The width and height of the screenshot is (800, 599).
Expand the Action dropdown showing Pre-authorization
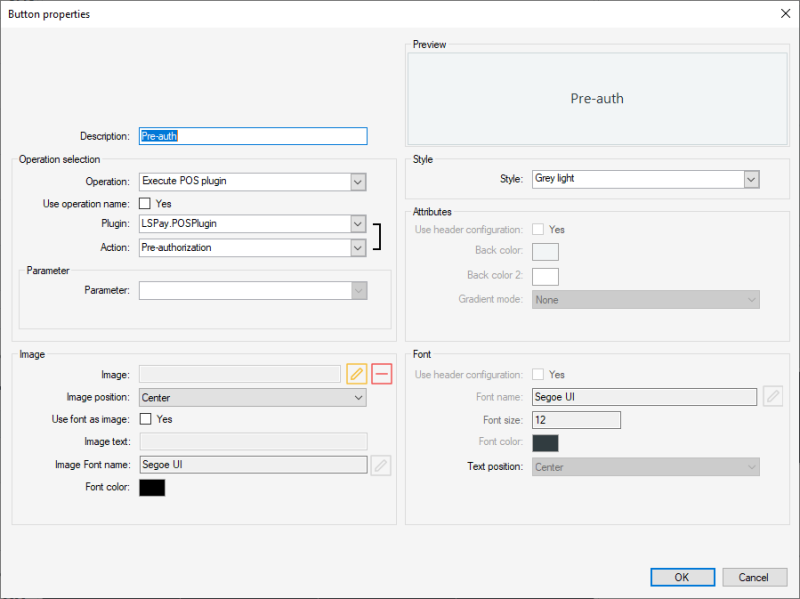(x=358, y=248)
